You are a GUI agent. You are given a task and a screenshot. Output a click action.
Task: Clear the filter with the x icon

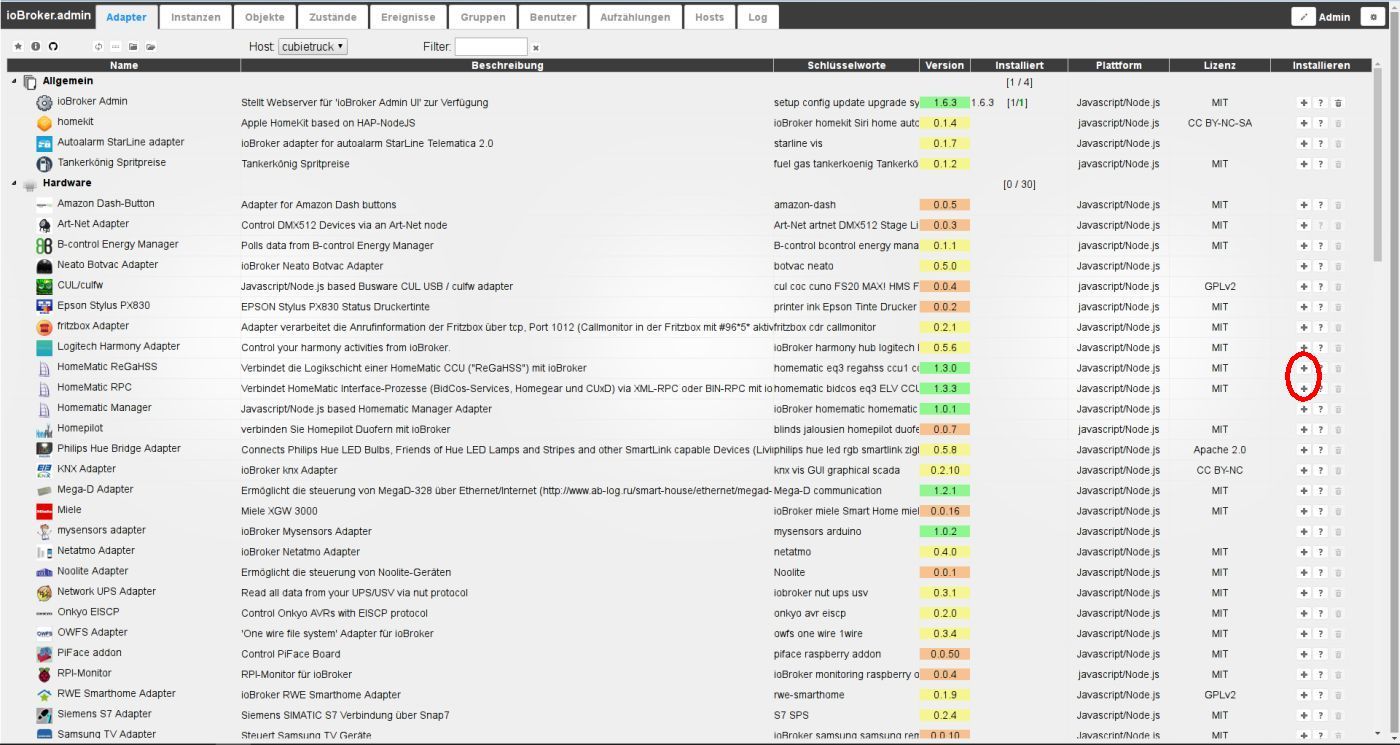click(535, 47)
